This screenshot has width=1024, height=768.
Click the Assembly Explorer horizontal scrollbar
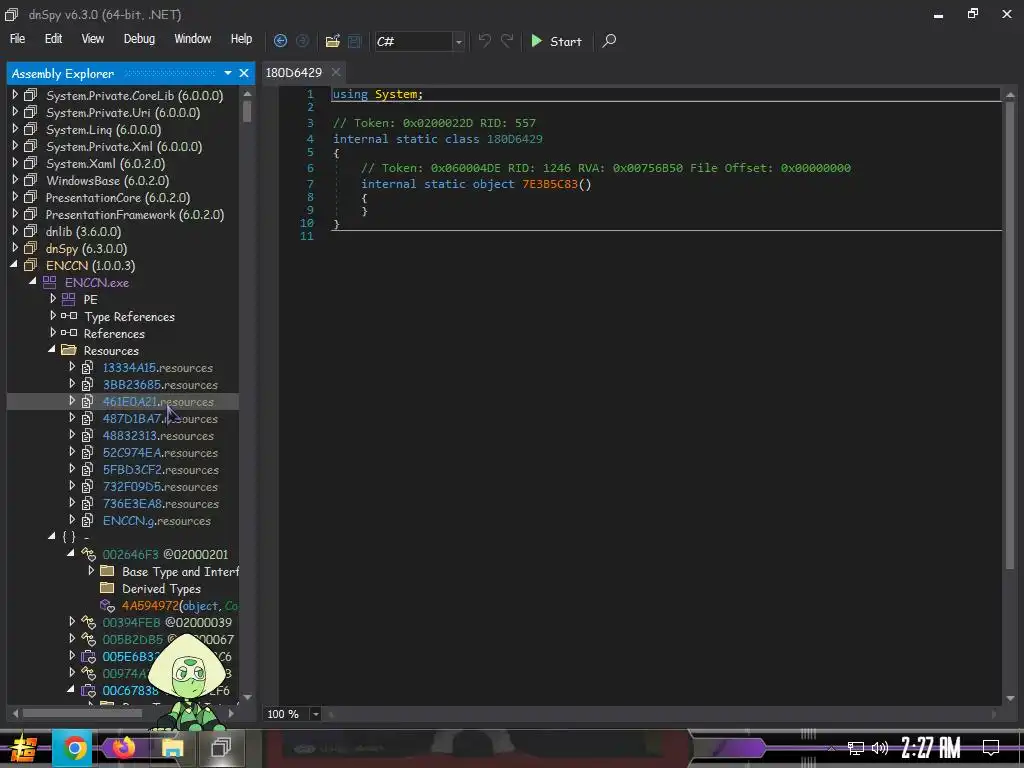(x=82, y=713)
